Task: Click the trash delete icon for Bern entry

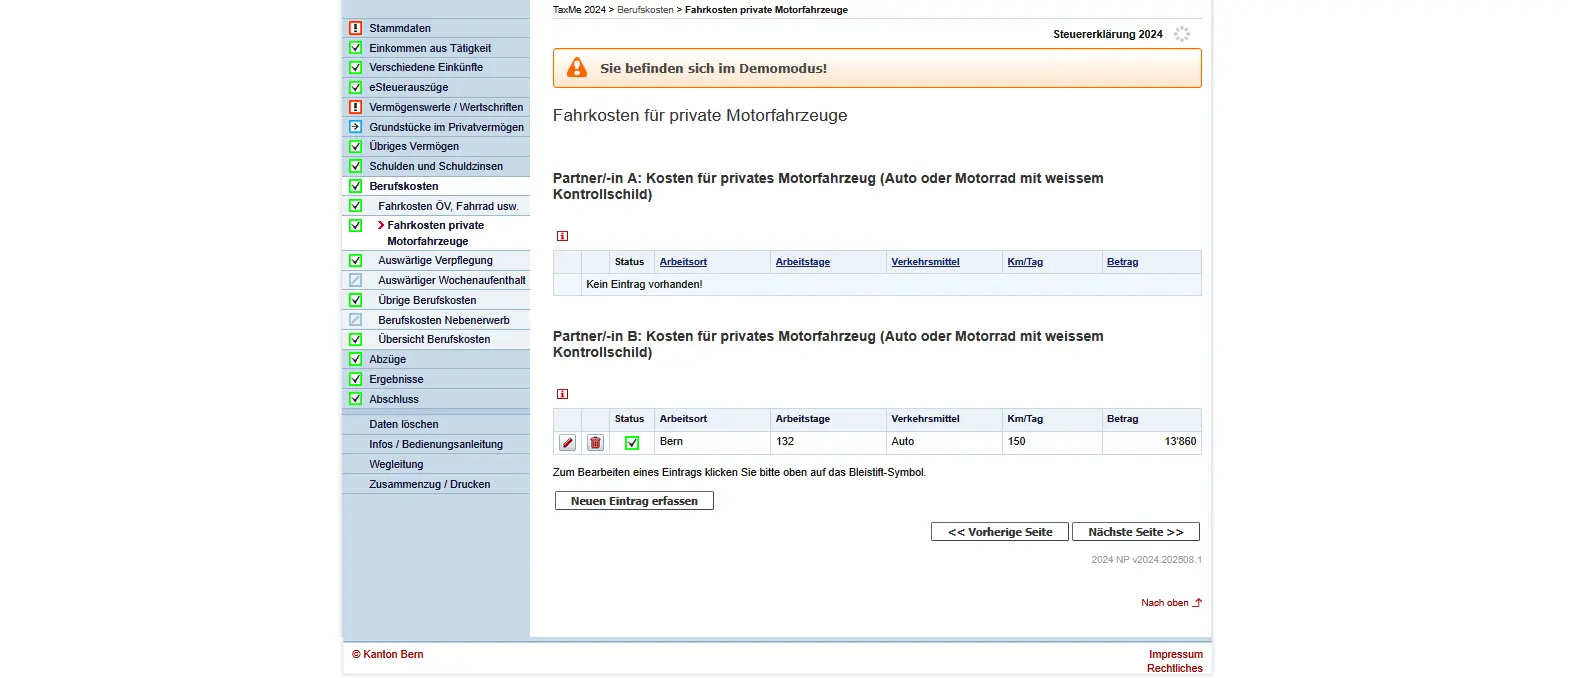Action: tap(595, 443)
